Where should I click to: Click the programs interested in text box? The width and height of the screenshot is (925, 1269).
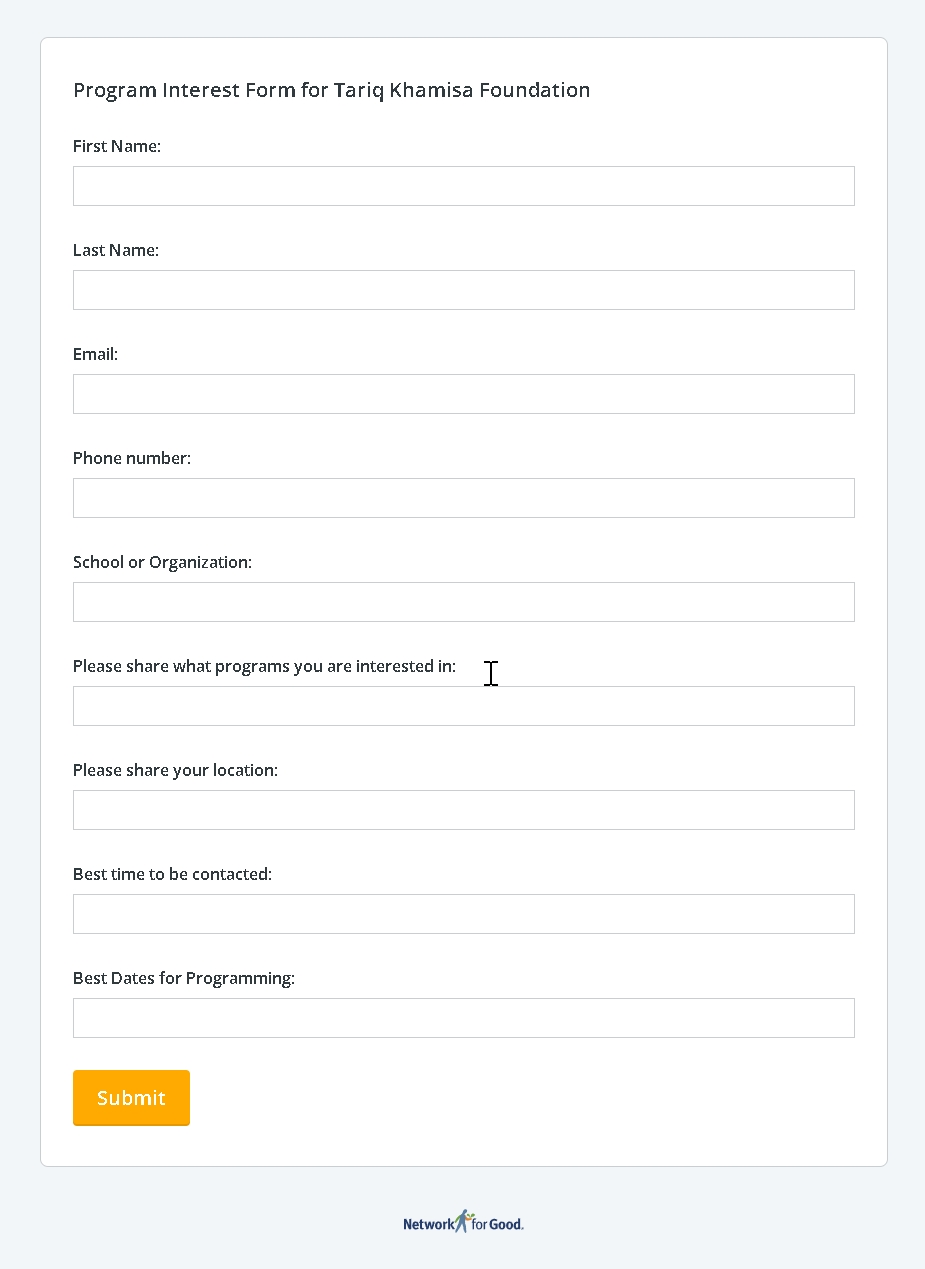pos(464,706)
